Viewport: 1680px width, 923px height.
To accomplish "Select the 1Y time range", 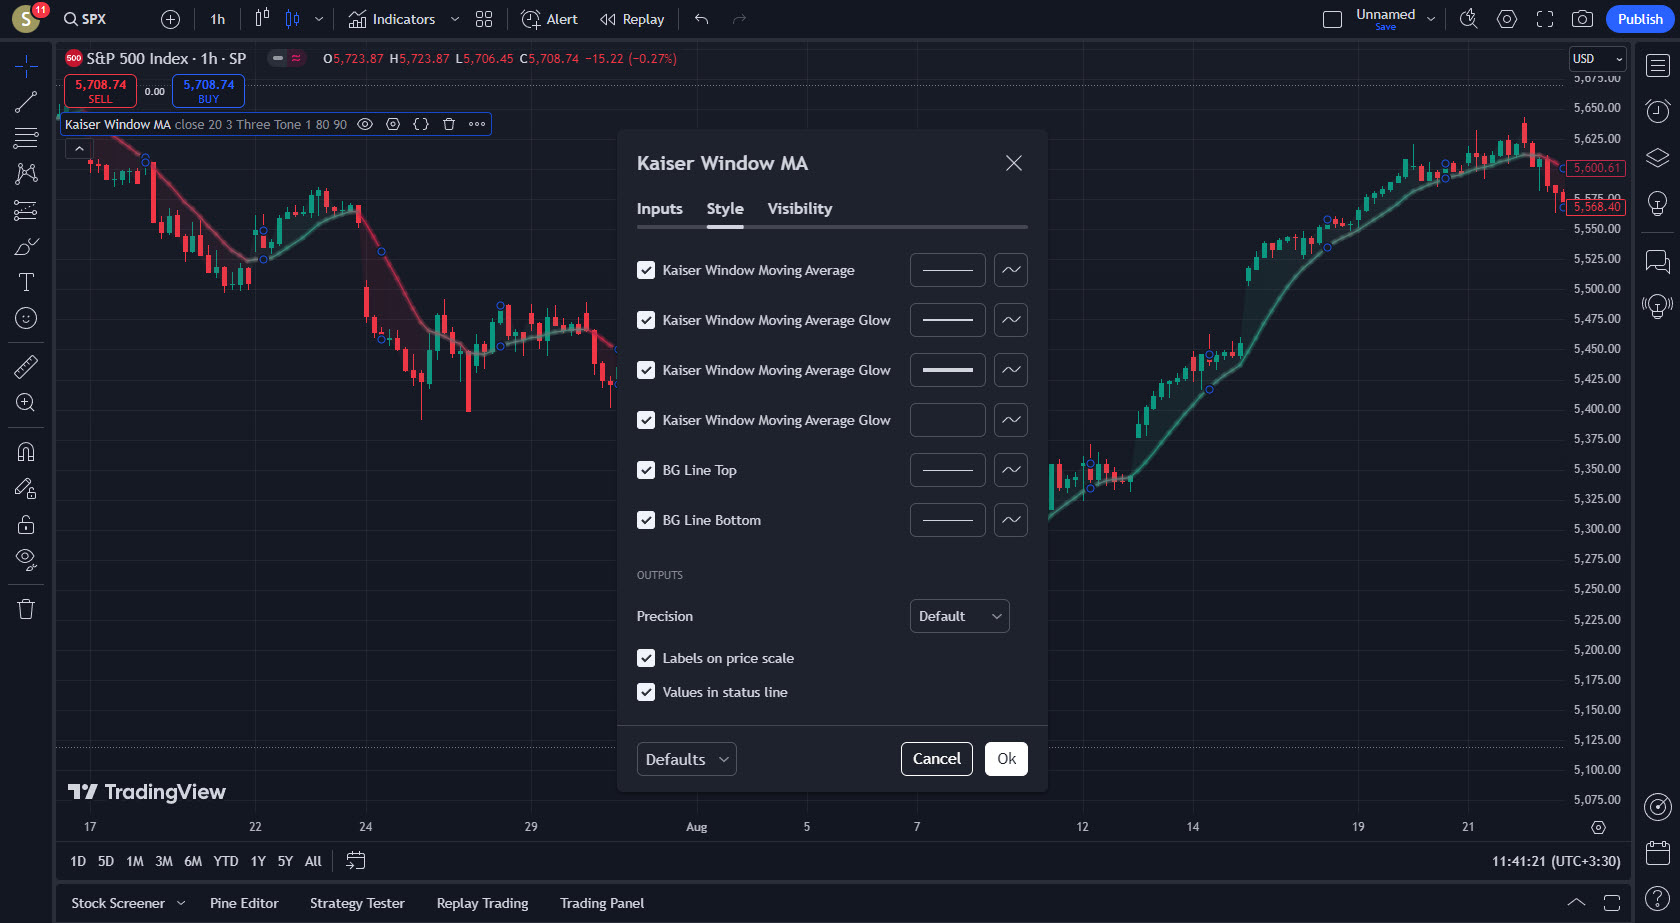I will tap(258, 861).
